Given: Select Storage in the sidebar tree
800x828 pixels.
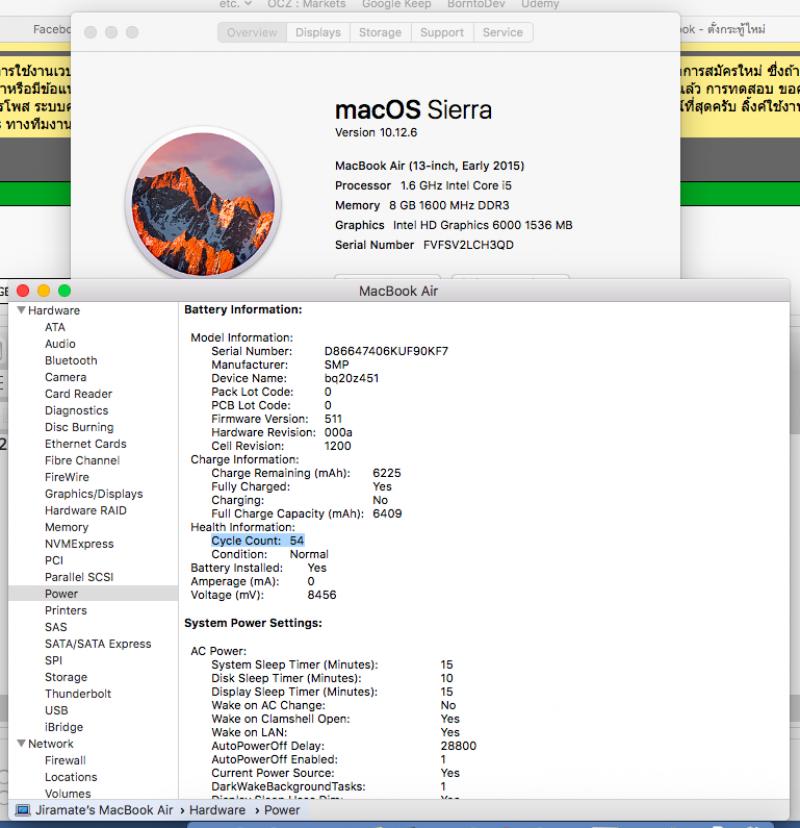Looking at the screenshot, I should (x=66, y=677).
